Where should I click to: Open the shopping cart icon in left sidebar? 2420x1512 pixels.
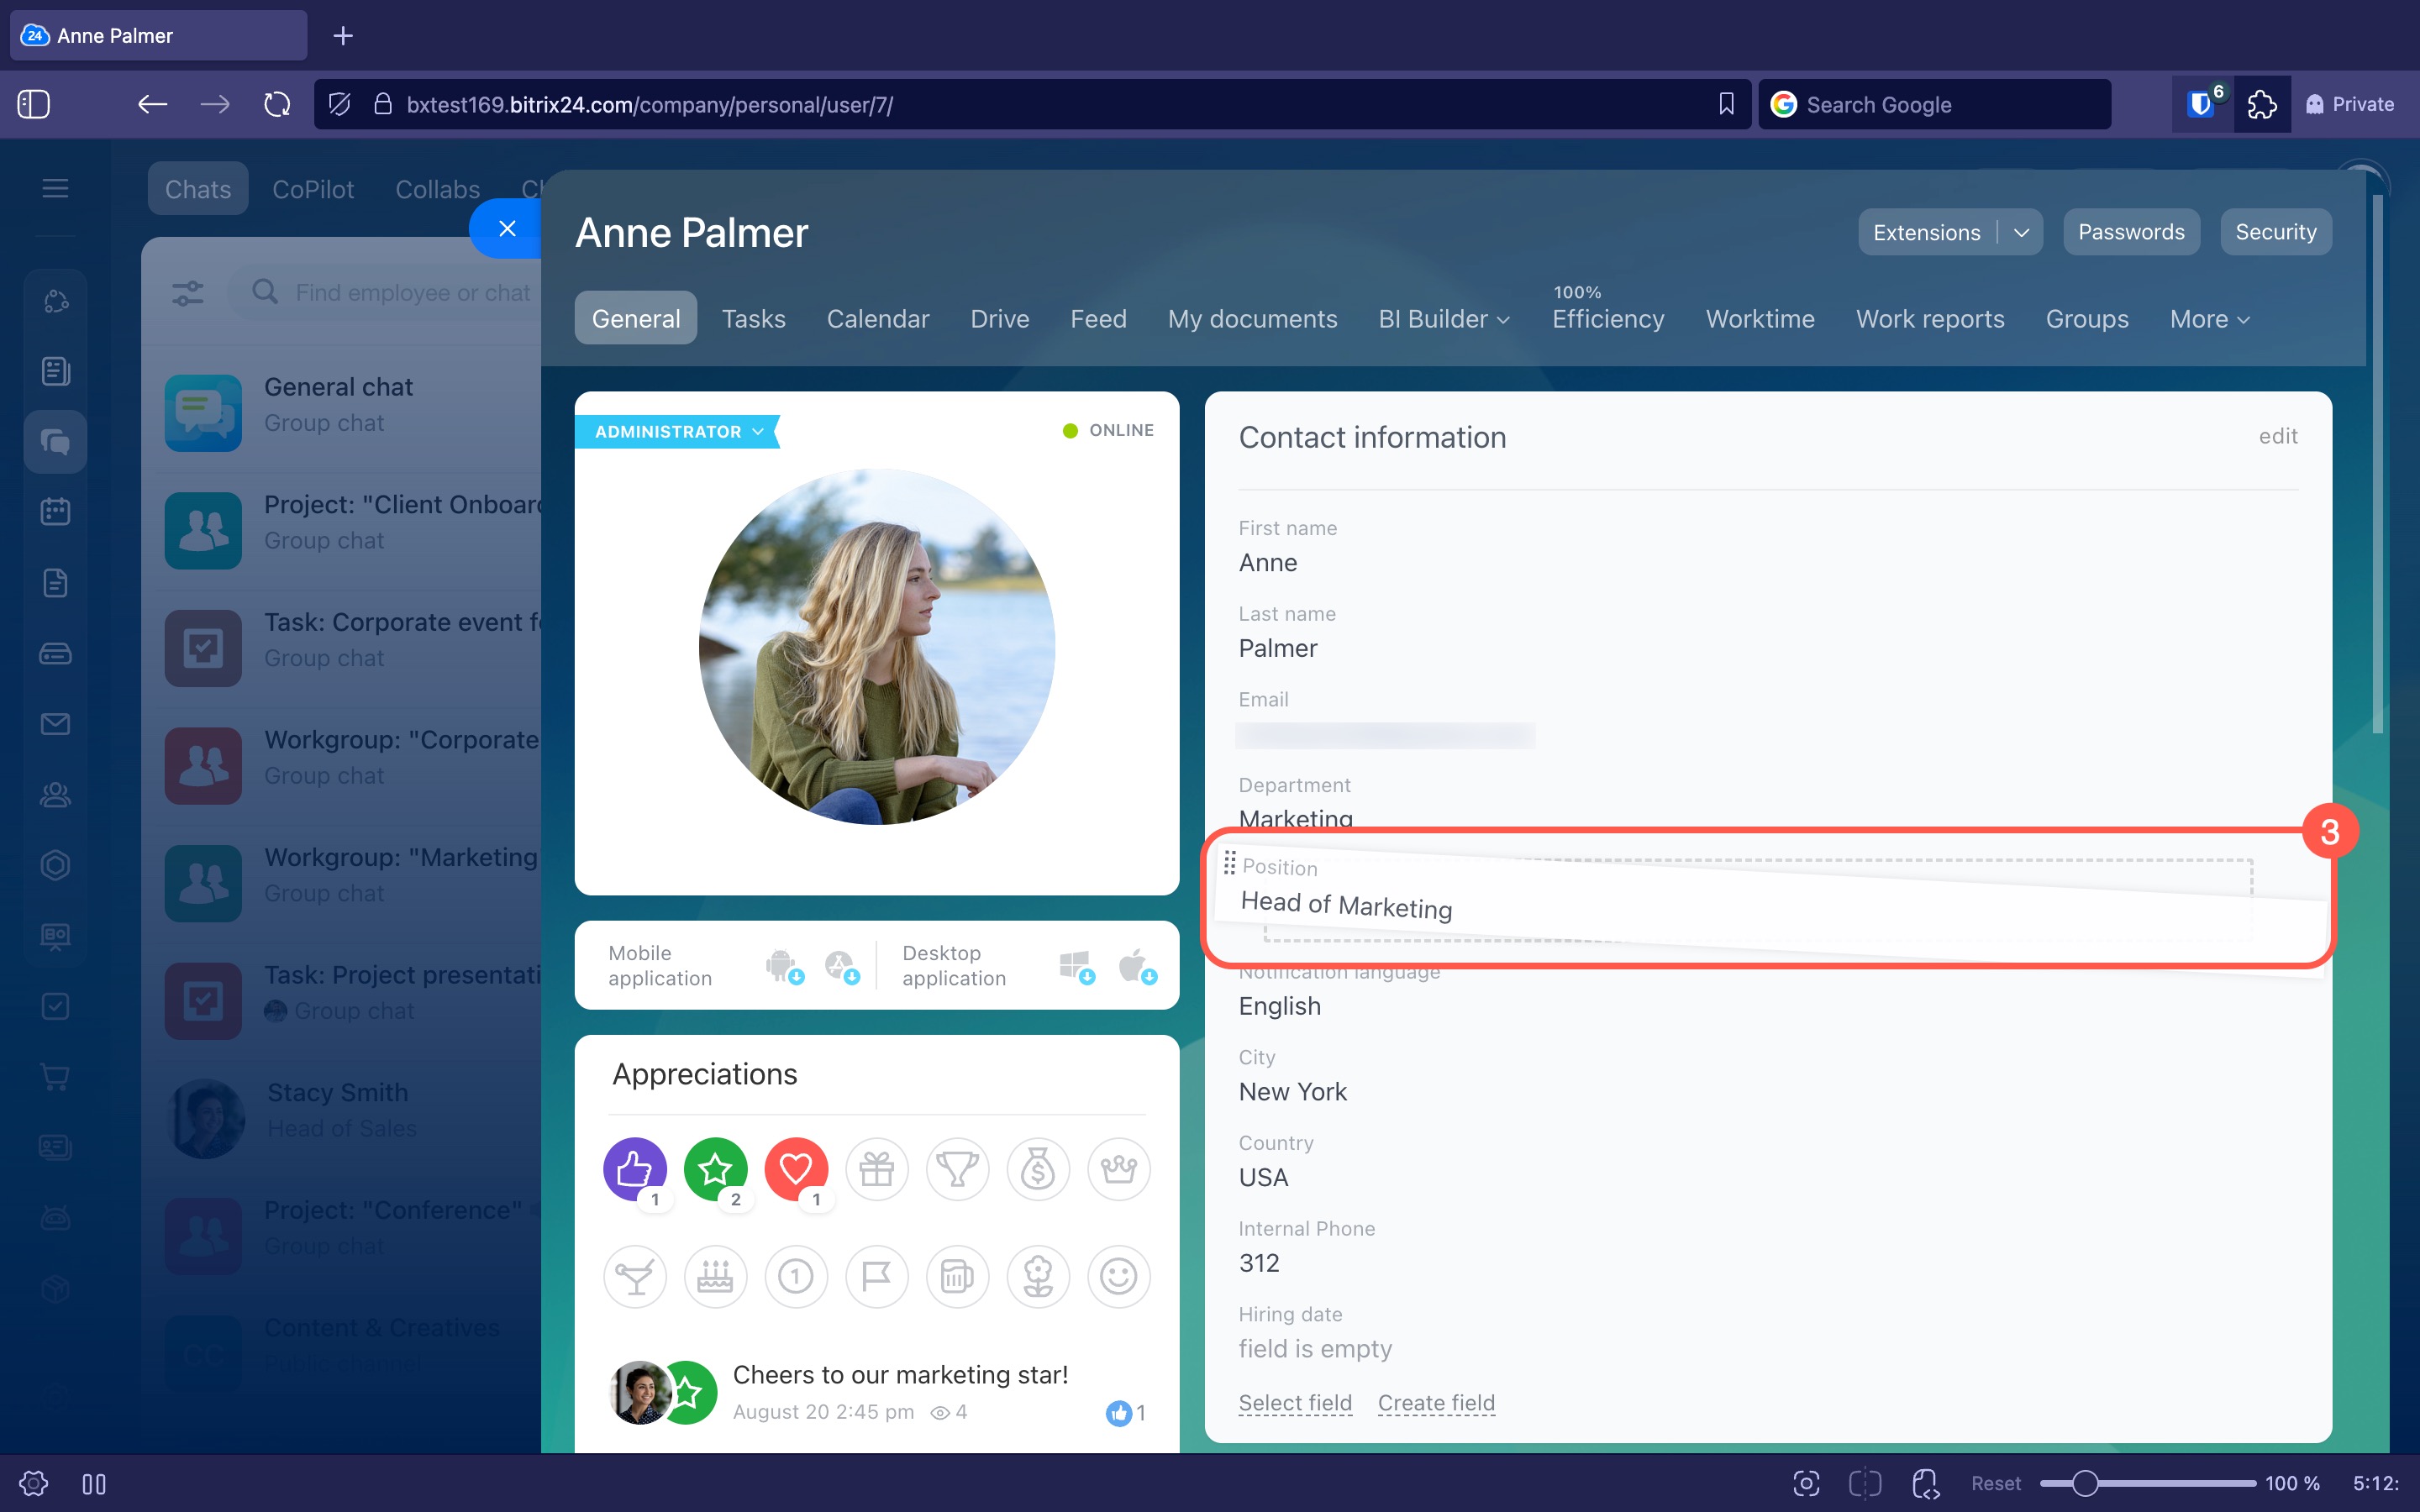pyautogui.click(x=55, y=1077)
